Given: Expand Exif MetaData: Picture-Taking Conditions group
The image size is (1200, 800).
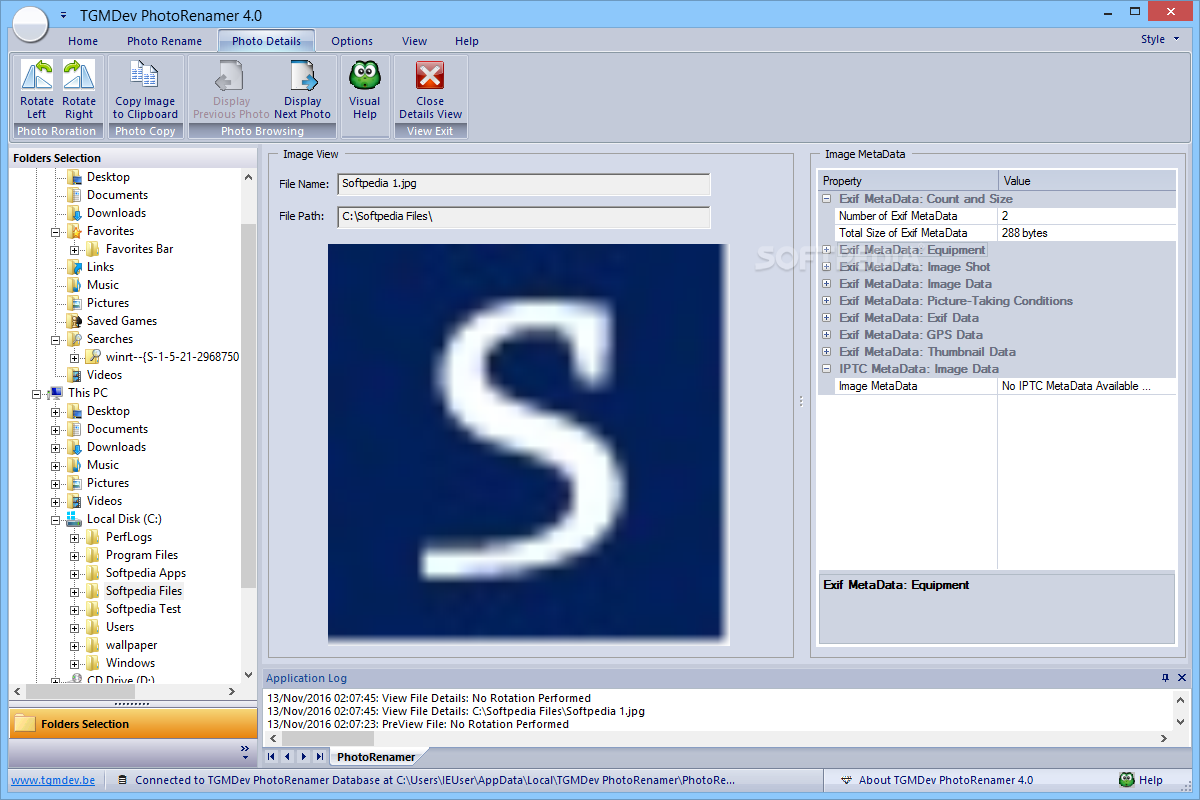Looking at the screenshot, I should [x=827, y=301].
